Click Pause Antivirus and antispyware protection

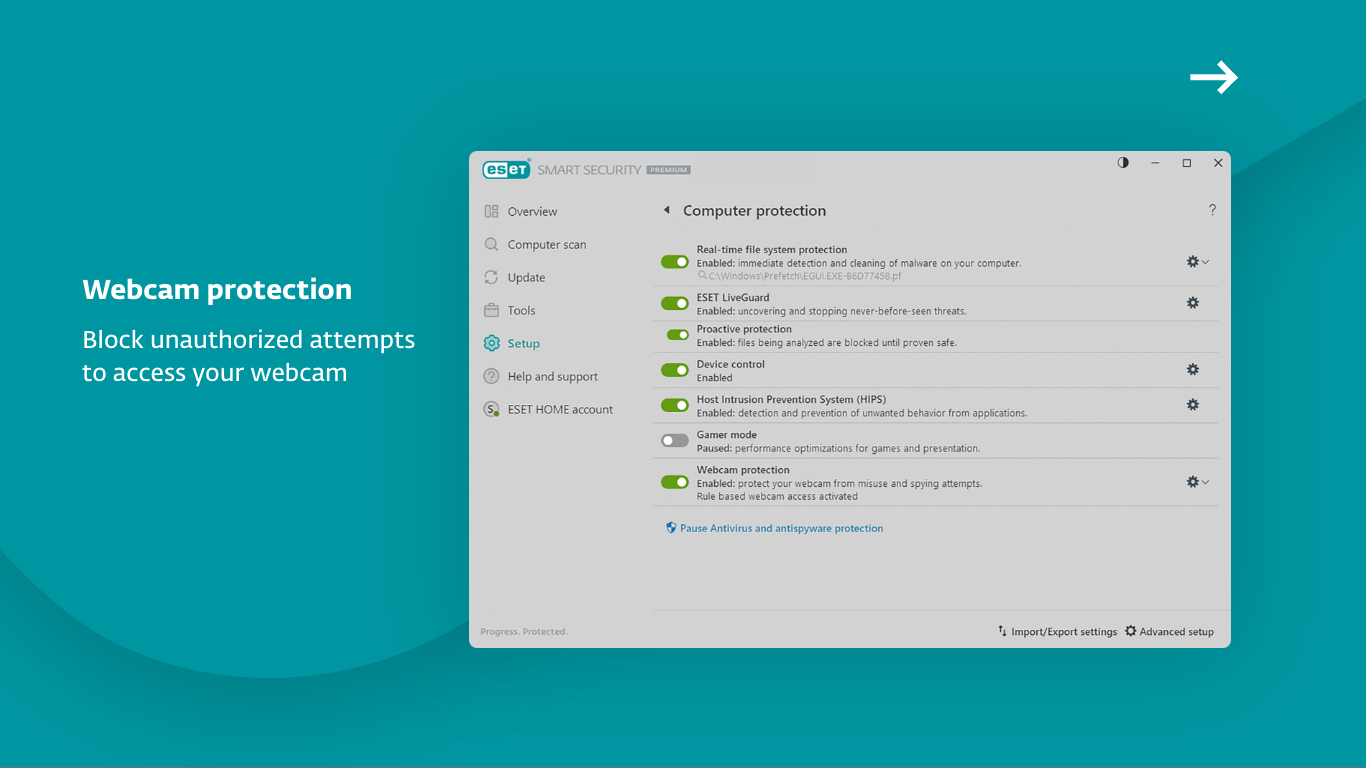pyautogui.click(x=781, y=528)
